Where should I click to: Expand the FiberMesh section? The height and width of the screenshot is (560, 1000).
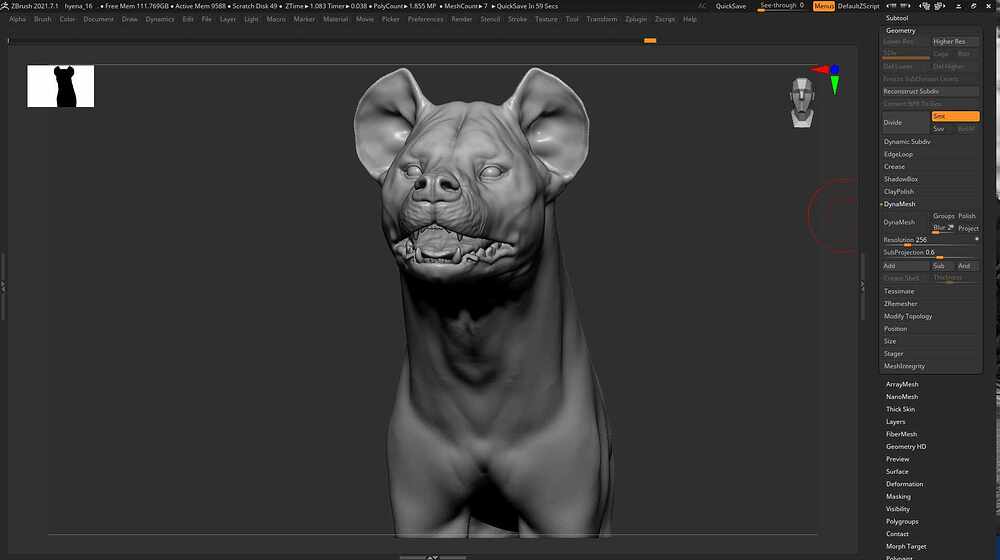[x=901, y=434]
